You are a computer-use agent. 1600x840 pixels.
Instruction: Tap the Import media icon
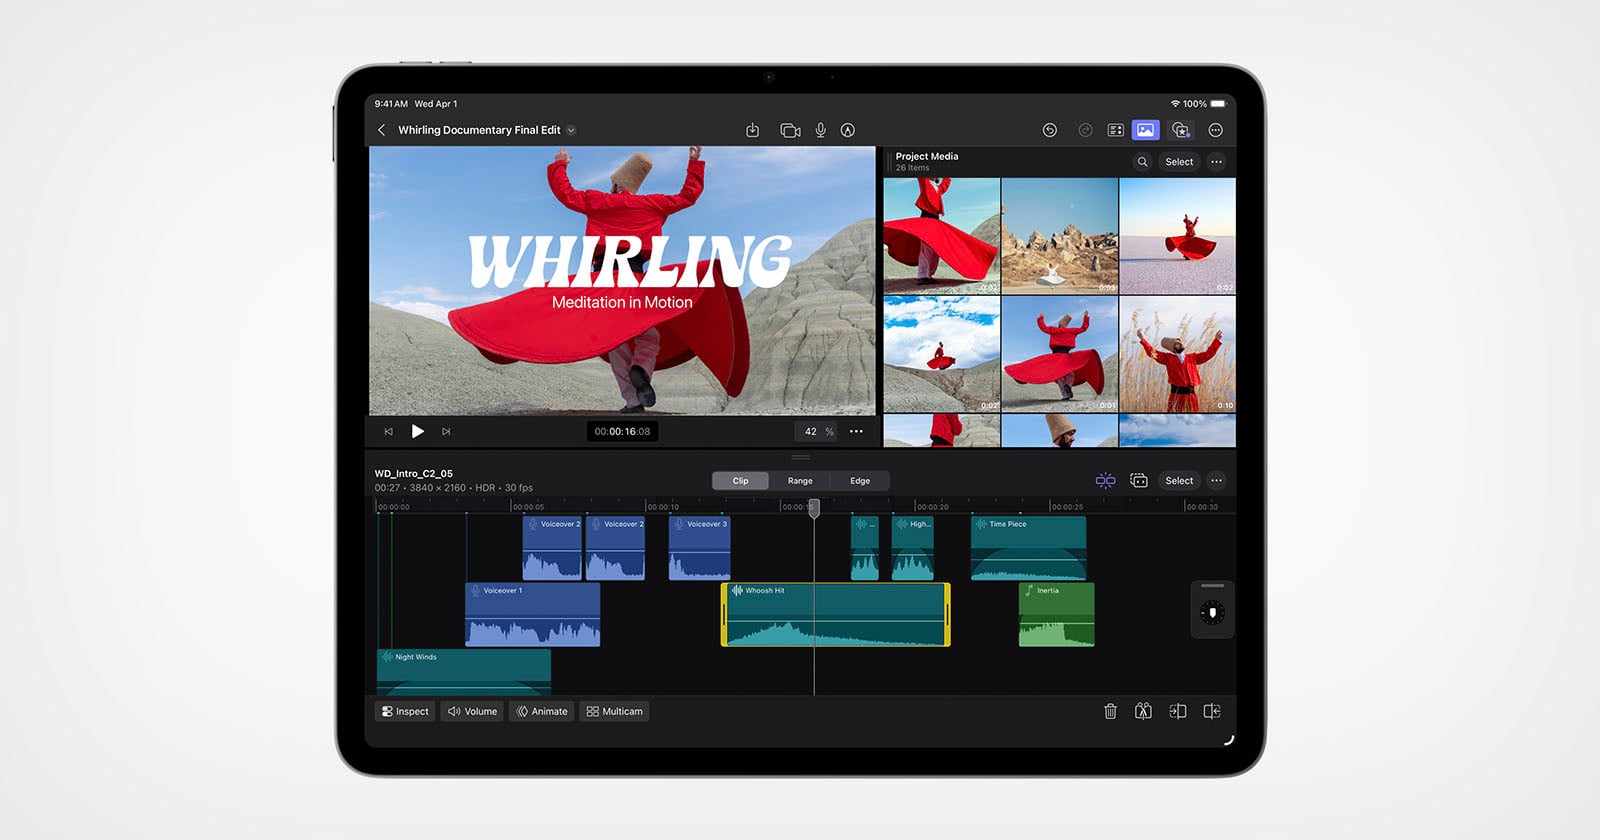pyautogui.click(x=752, y=130)
